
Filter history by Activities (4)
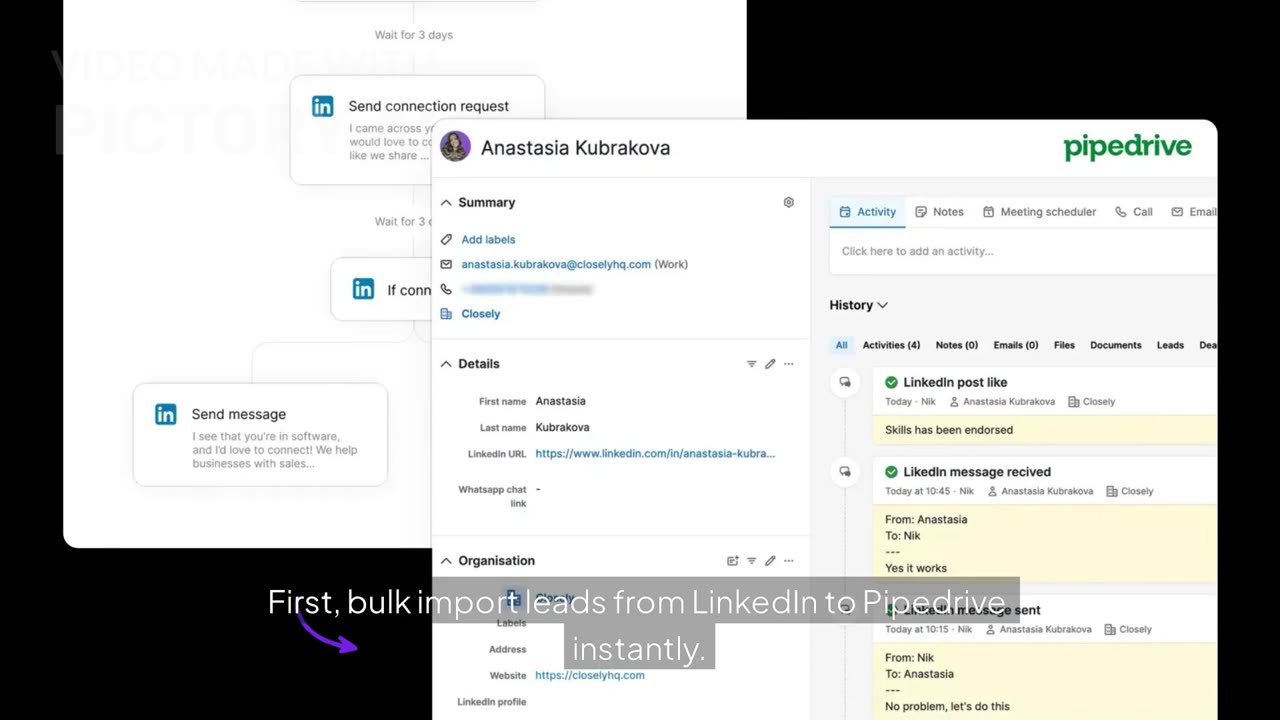pos(891,345)
